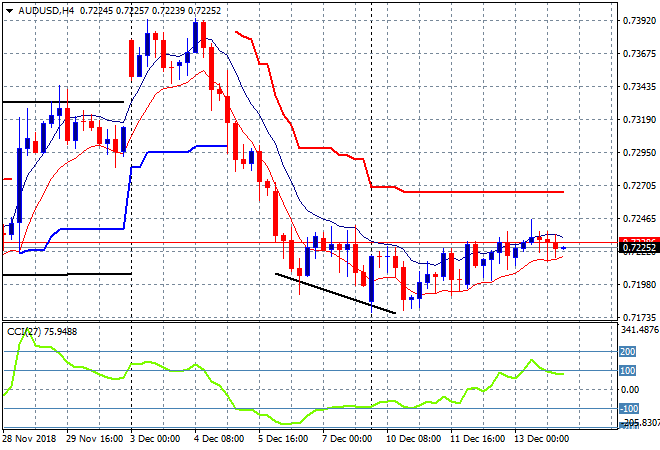Select the CCI -100 level label
The height and width of the screenshot is (450, 660).
(x=629, y=408)
